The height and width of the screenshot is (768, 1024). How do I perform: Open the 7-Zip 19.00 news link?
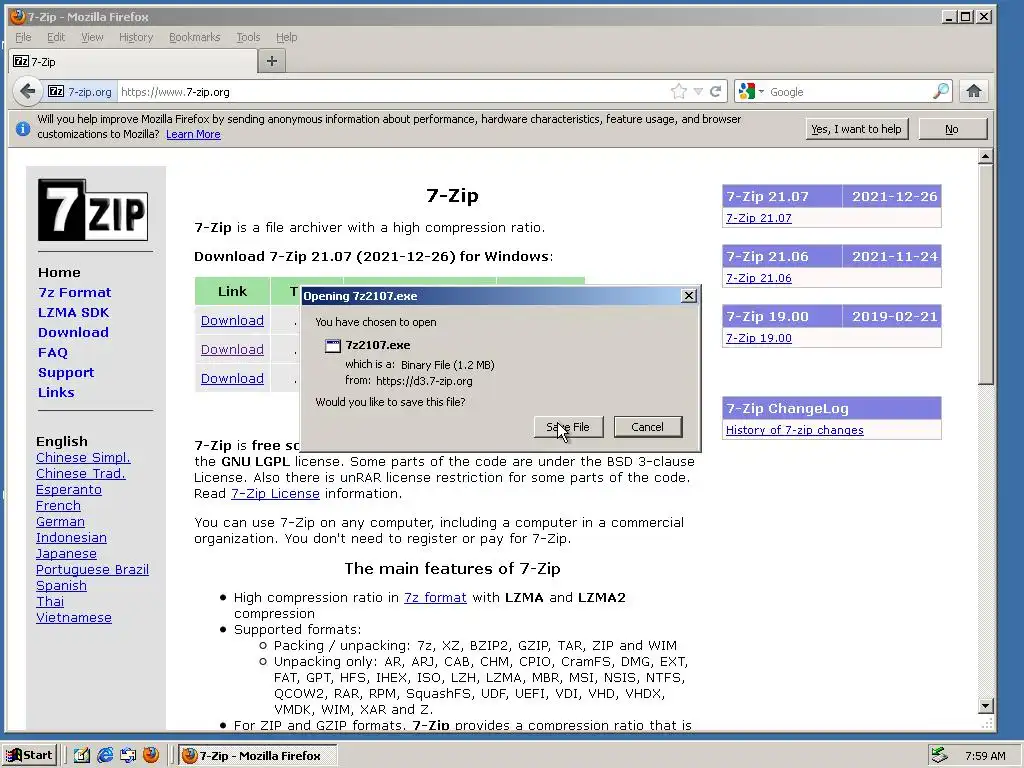[x=758, y=338]
